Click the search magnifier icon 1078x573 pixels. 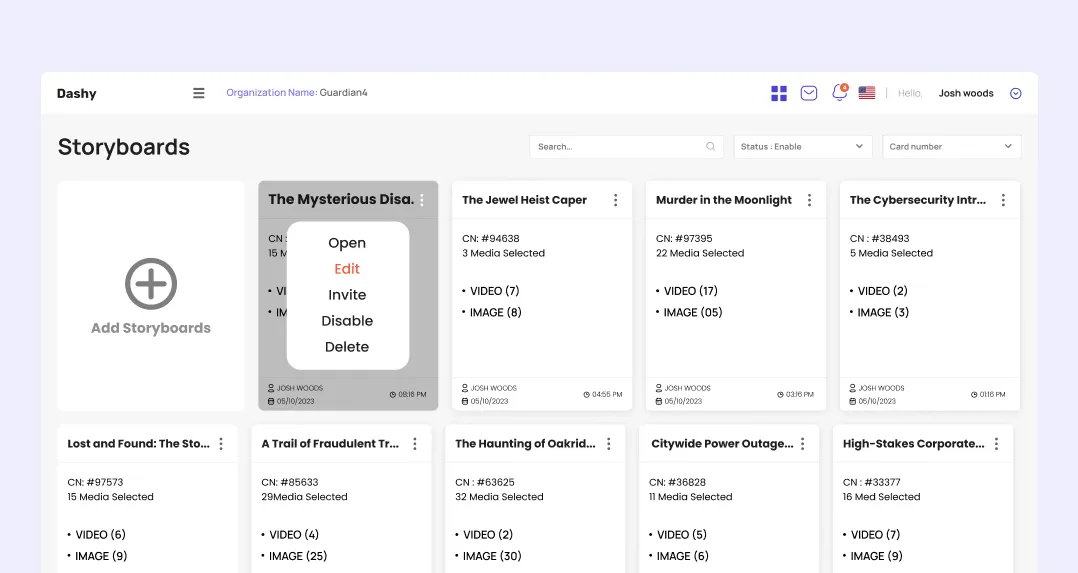(x=711, y=147)
